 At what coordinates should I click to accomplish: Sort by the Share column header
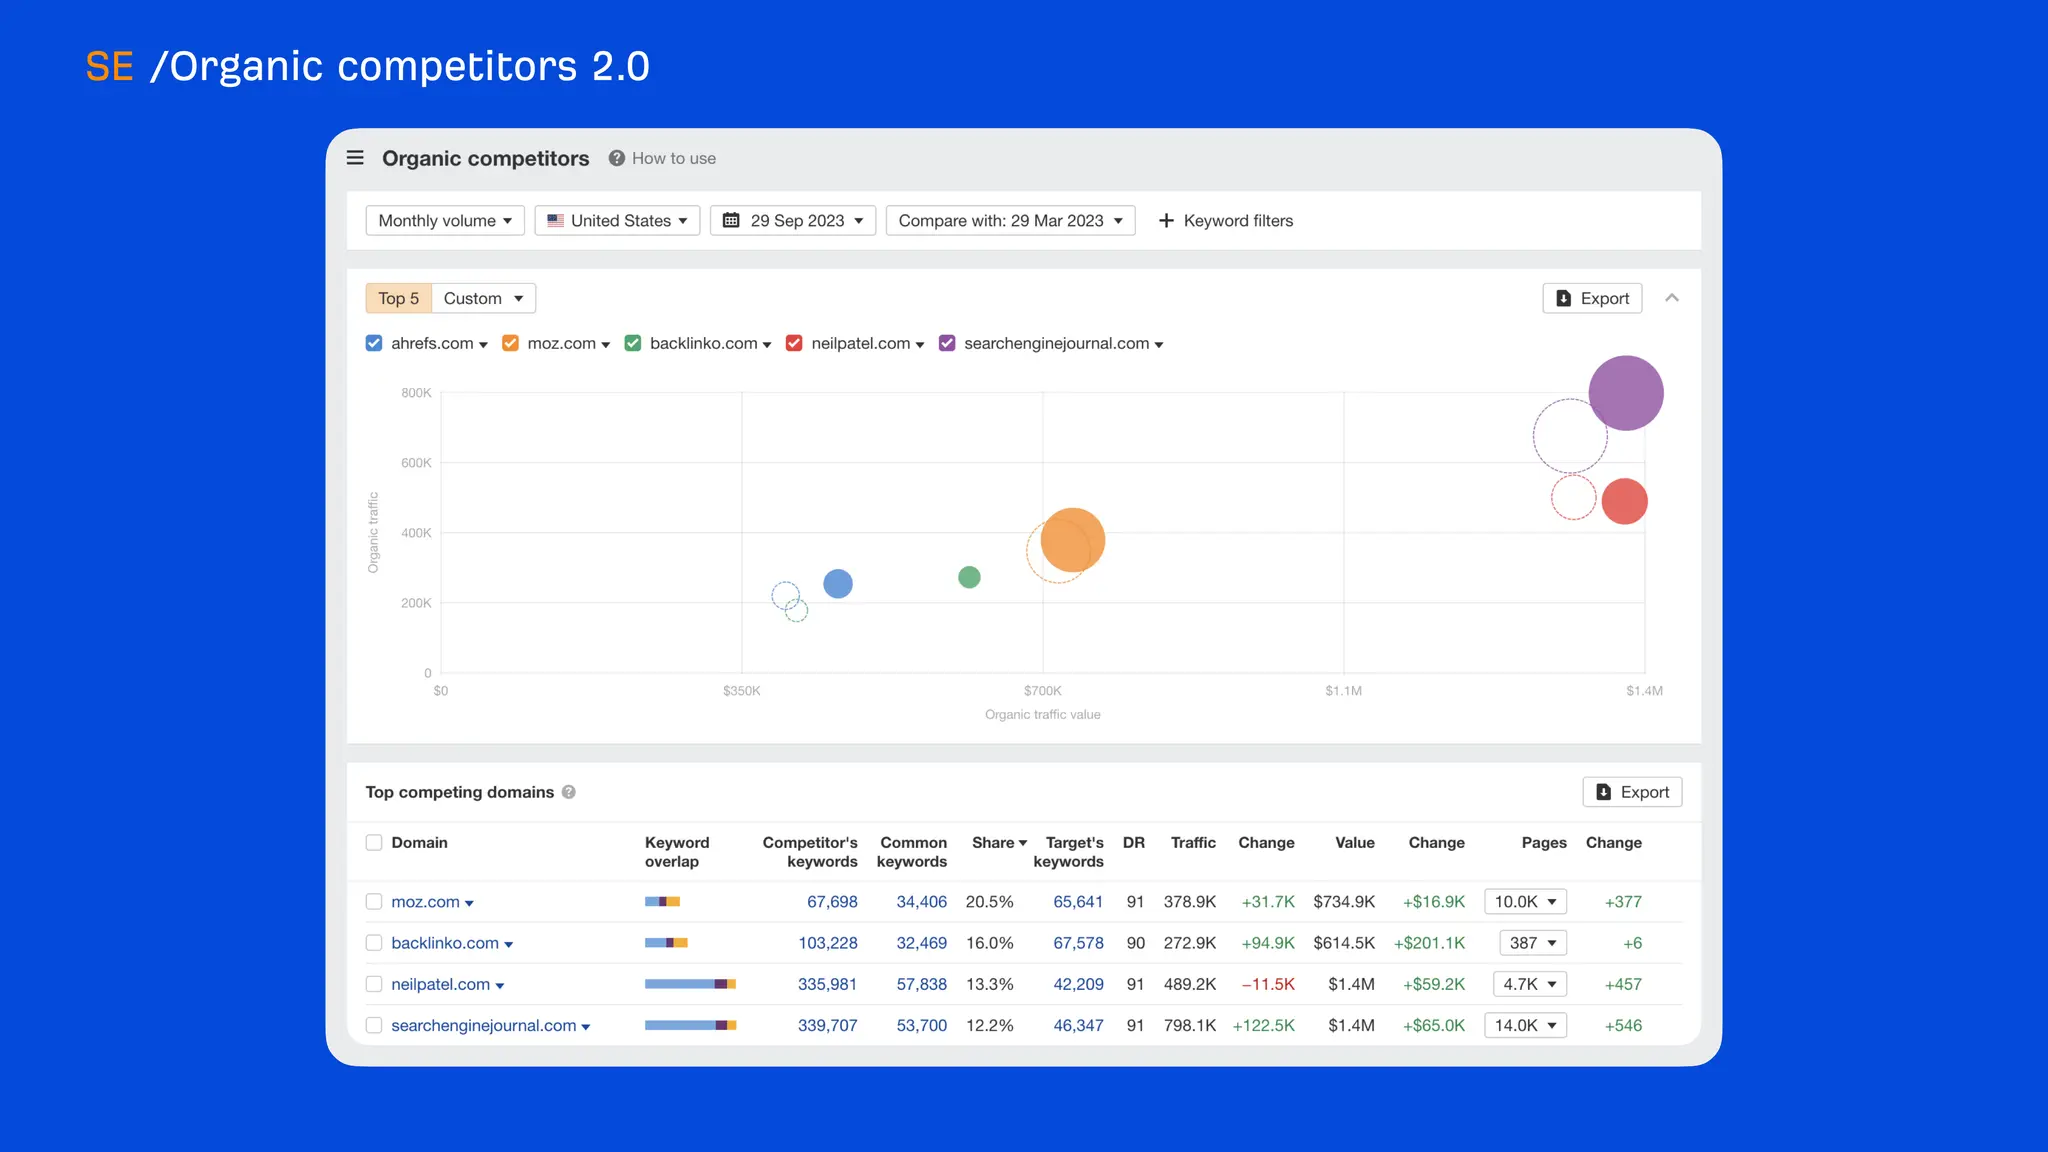click(999, 842)
